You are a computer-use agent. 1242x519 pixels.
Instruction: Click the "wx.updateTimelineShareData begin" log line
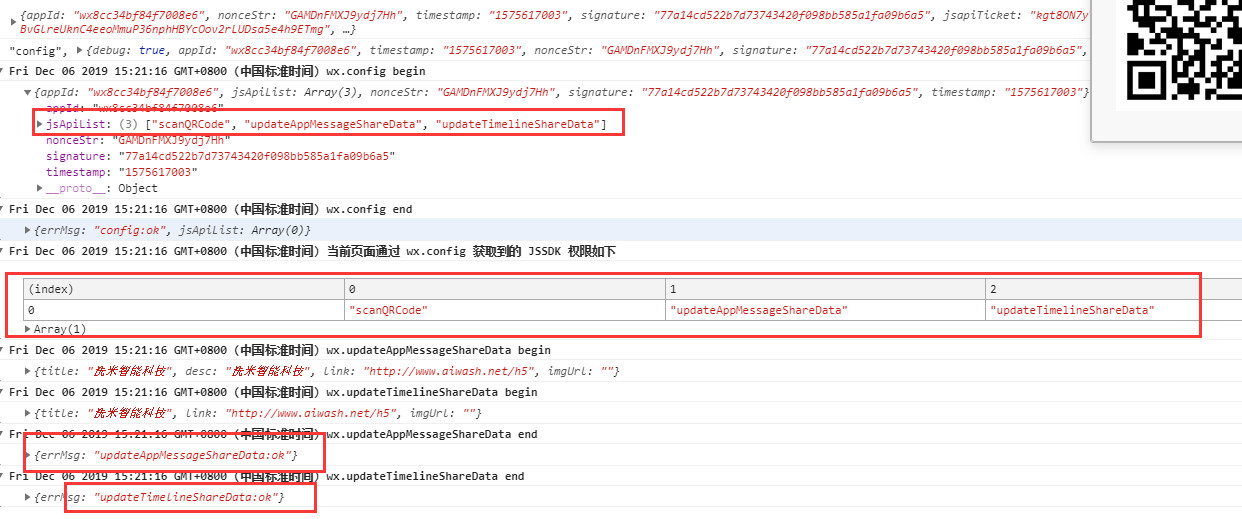pos(273,392)
